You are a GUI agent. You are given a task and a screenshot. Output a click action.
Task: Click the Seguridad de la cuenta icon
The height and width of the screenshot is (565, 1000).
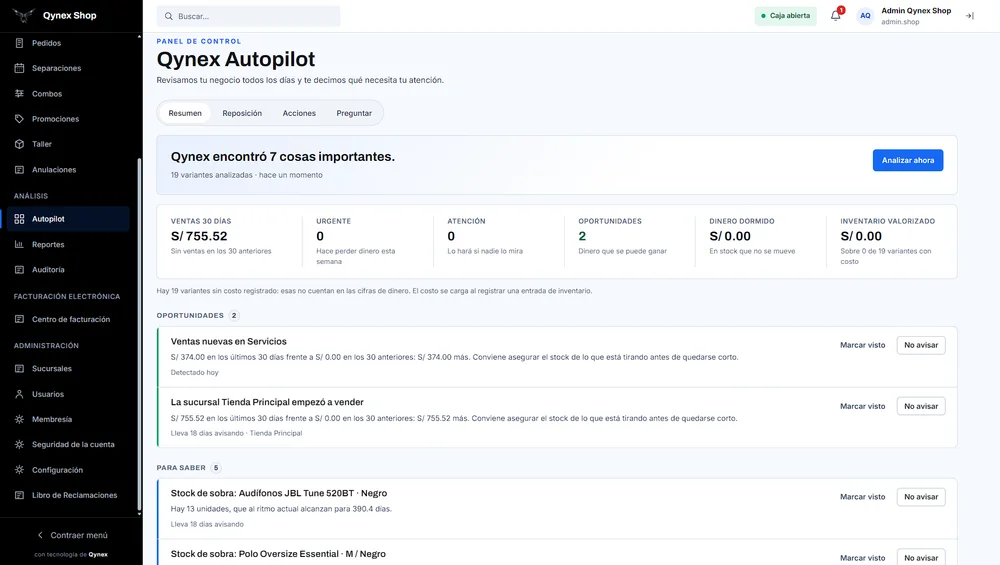(19, 444)
